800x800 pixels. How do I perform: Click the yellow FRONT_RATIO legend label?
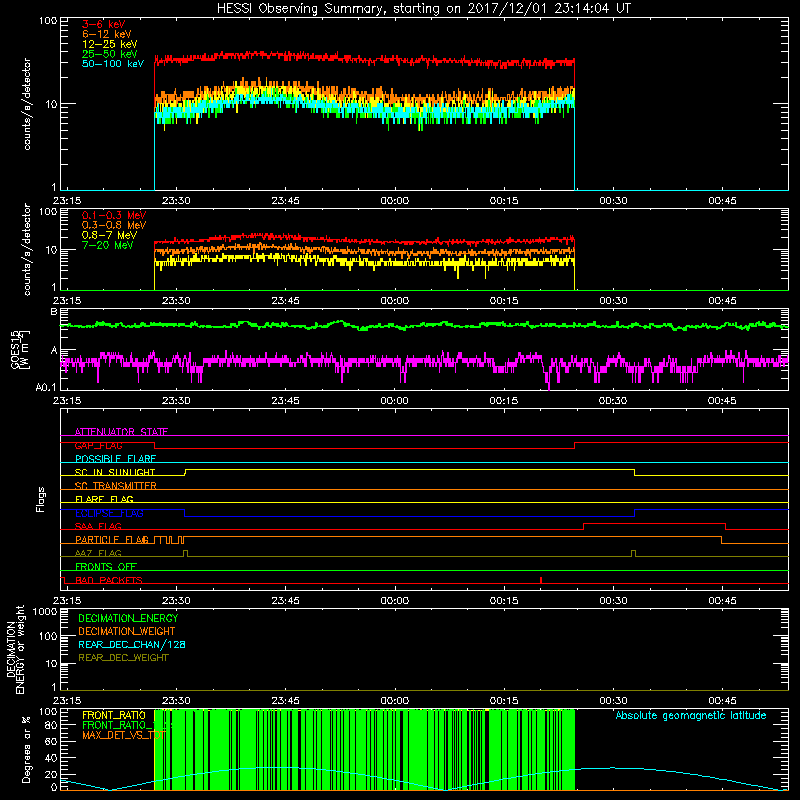tap(114, 716)
